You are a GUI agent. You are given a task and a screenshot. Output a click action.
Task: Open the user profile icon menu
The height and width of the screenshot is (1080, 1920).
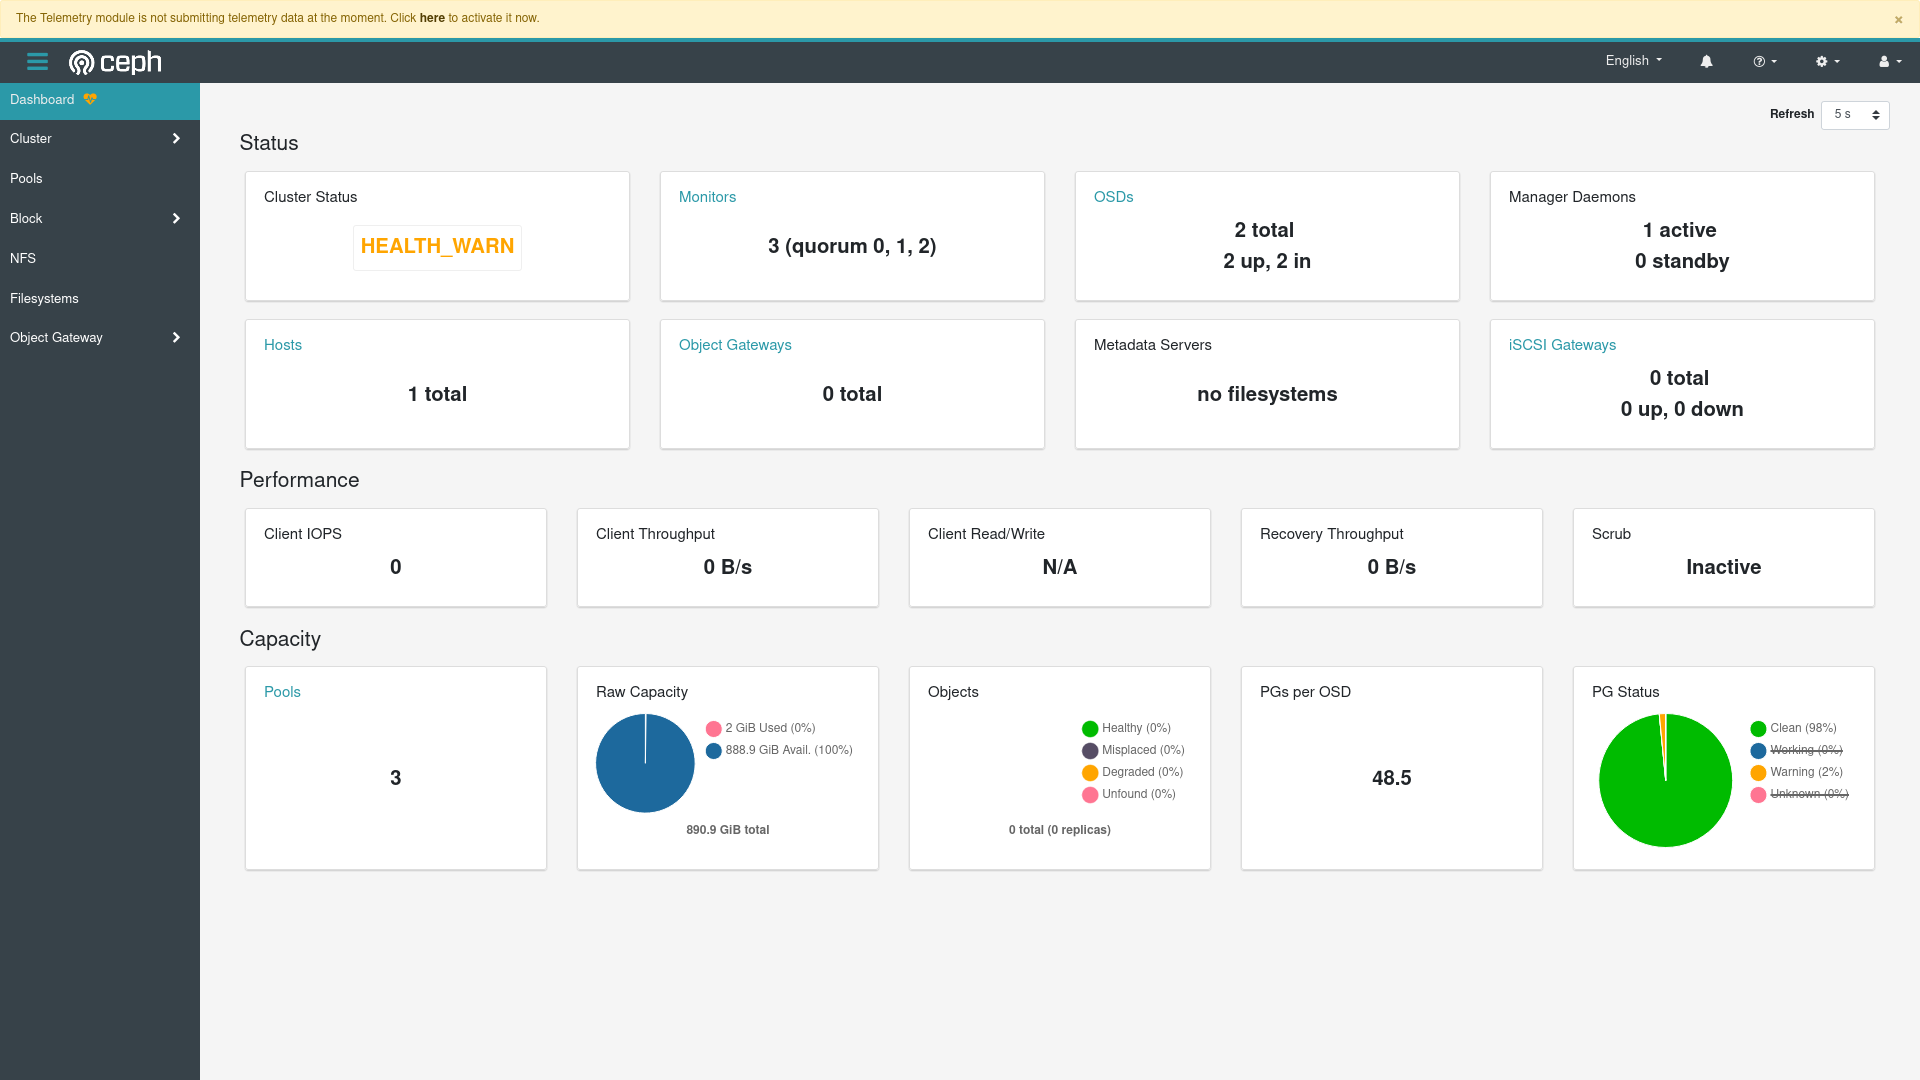(1889, 61)
